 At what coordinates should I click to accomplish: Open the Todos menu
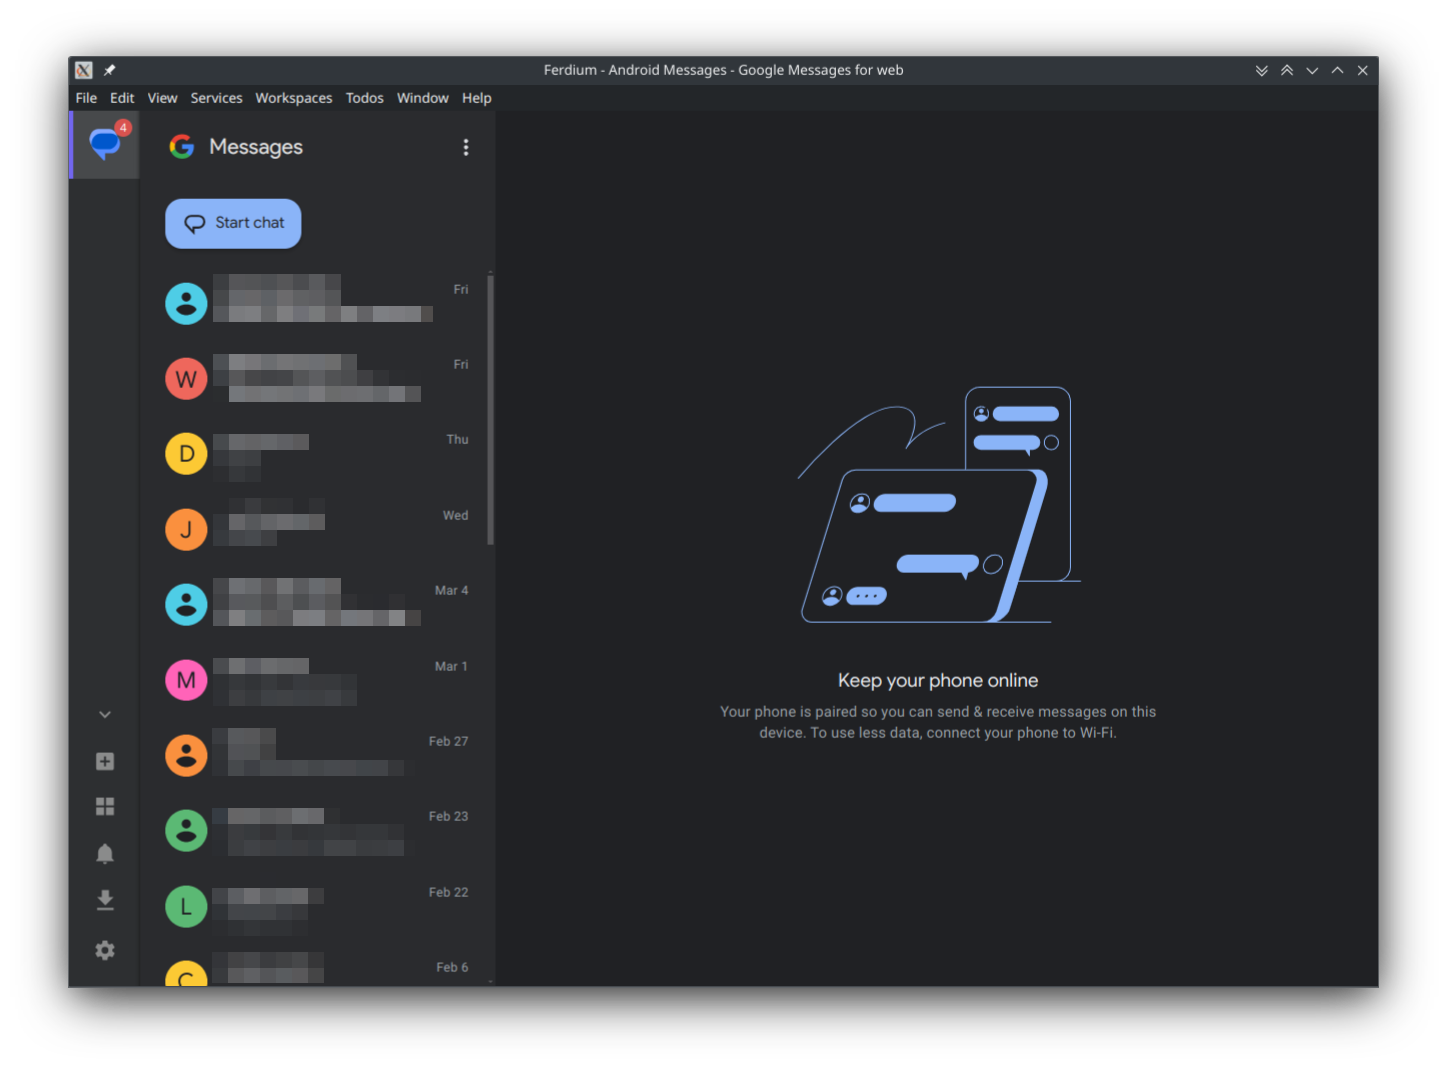point(364,98)
